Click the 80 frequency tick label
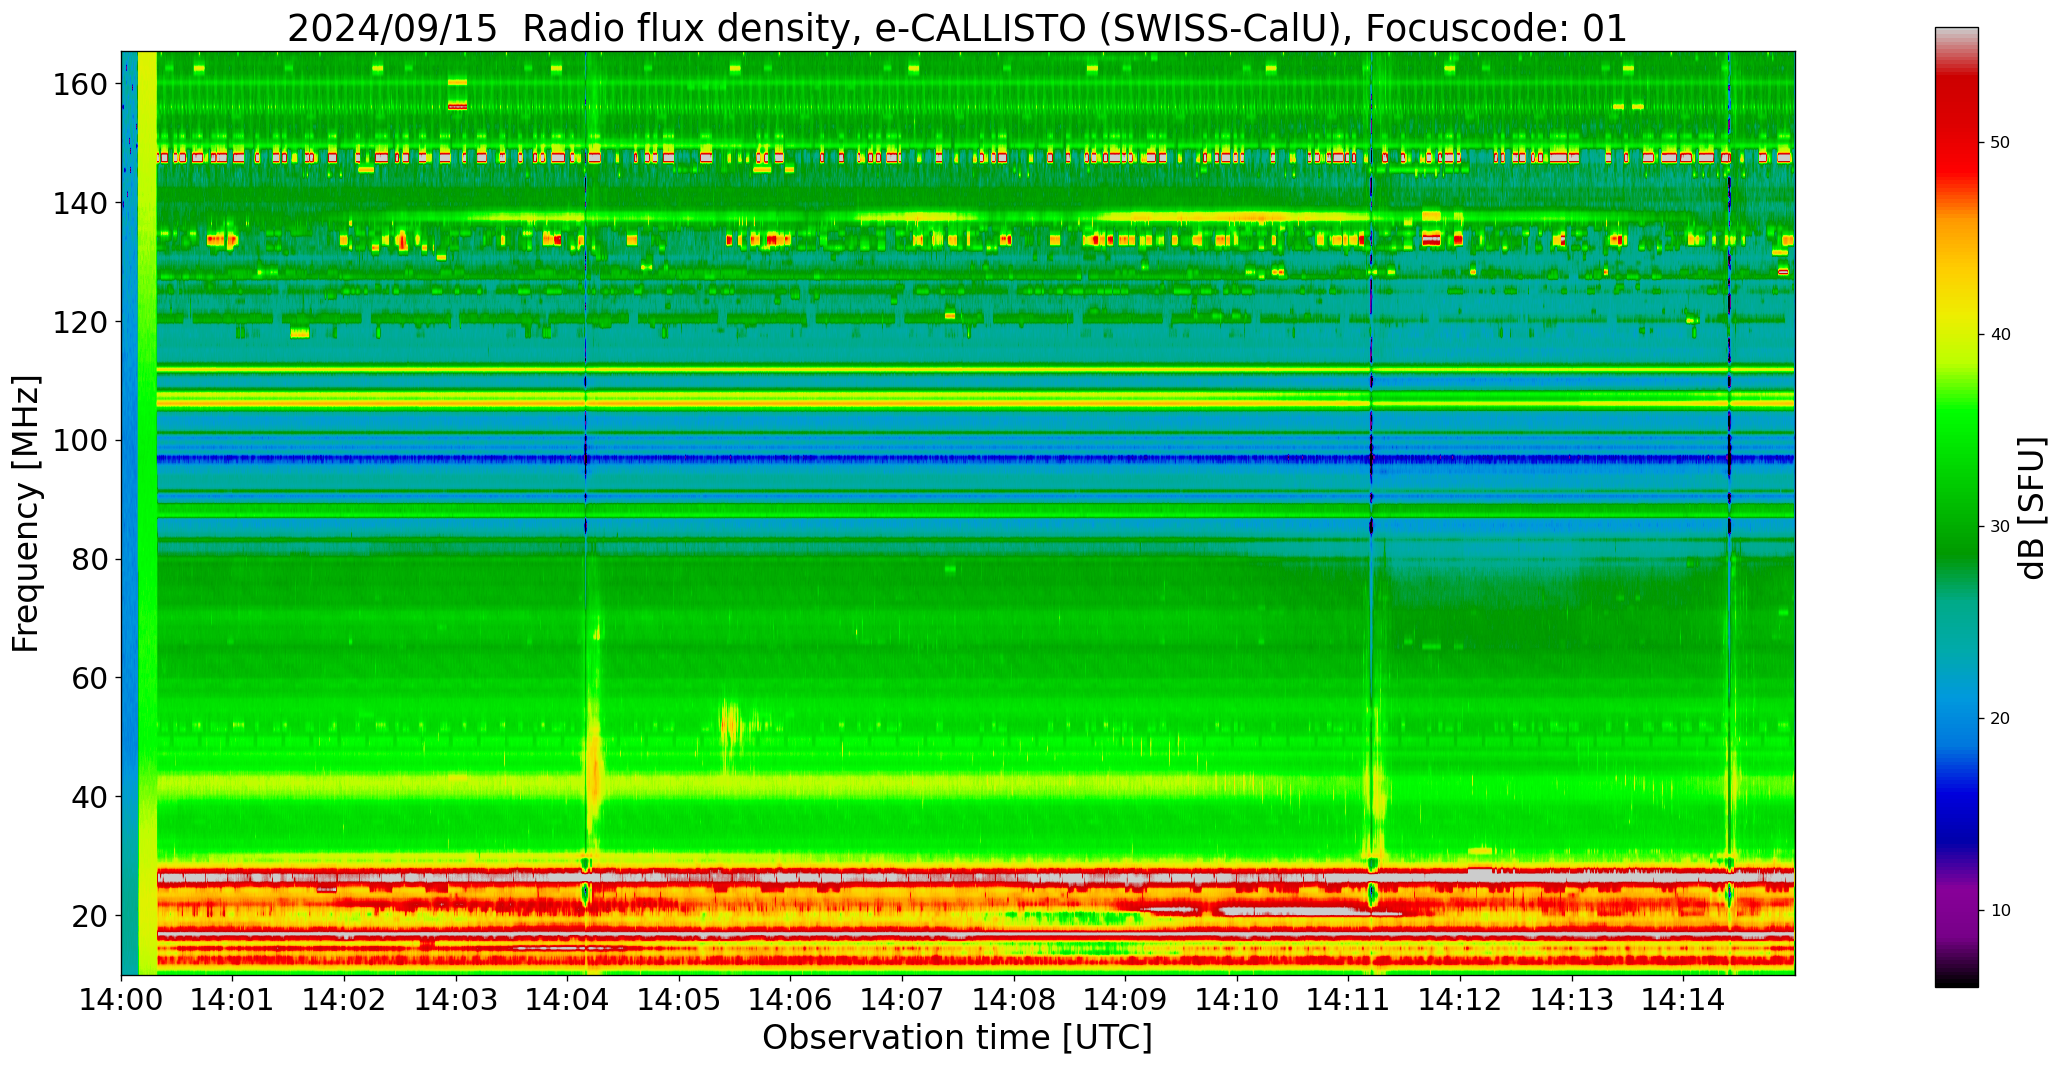 (x=89, y=559)
